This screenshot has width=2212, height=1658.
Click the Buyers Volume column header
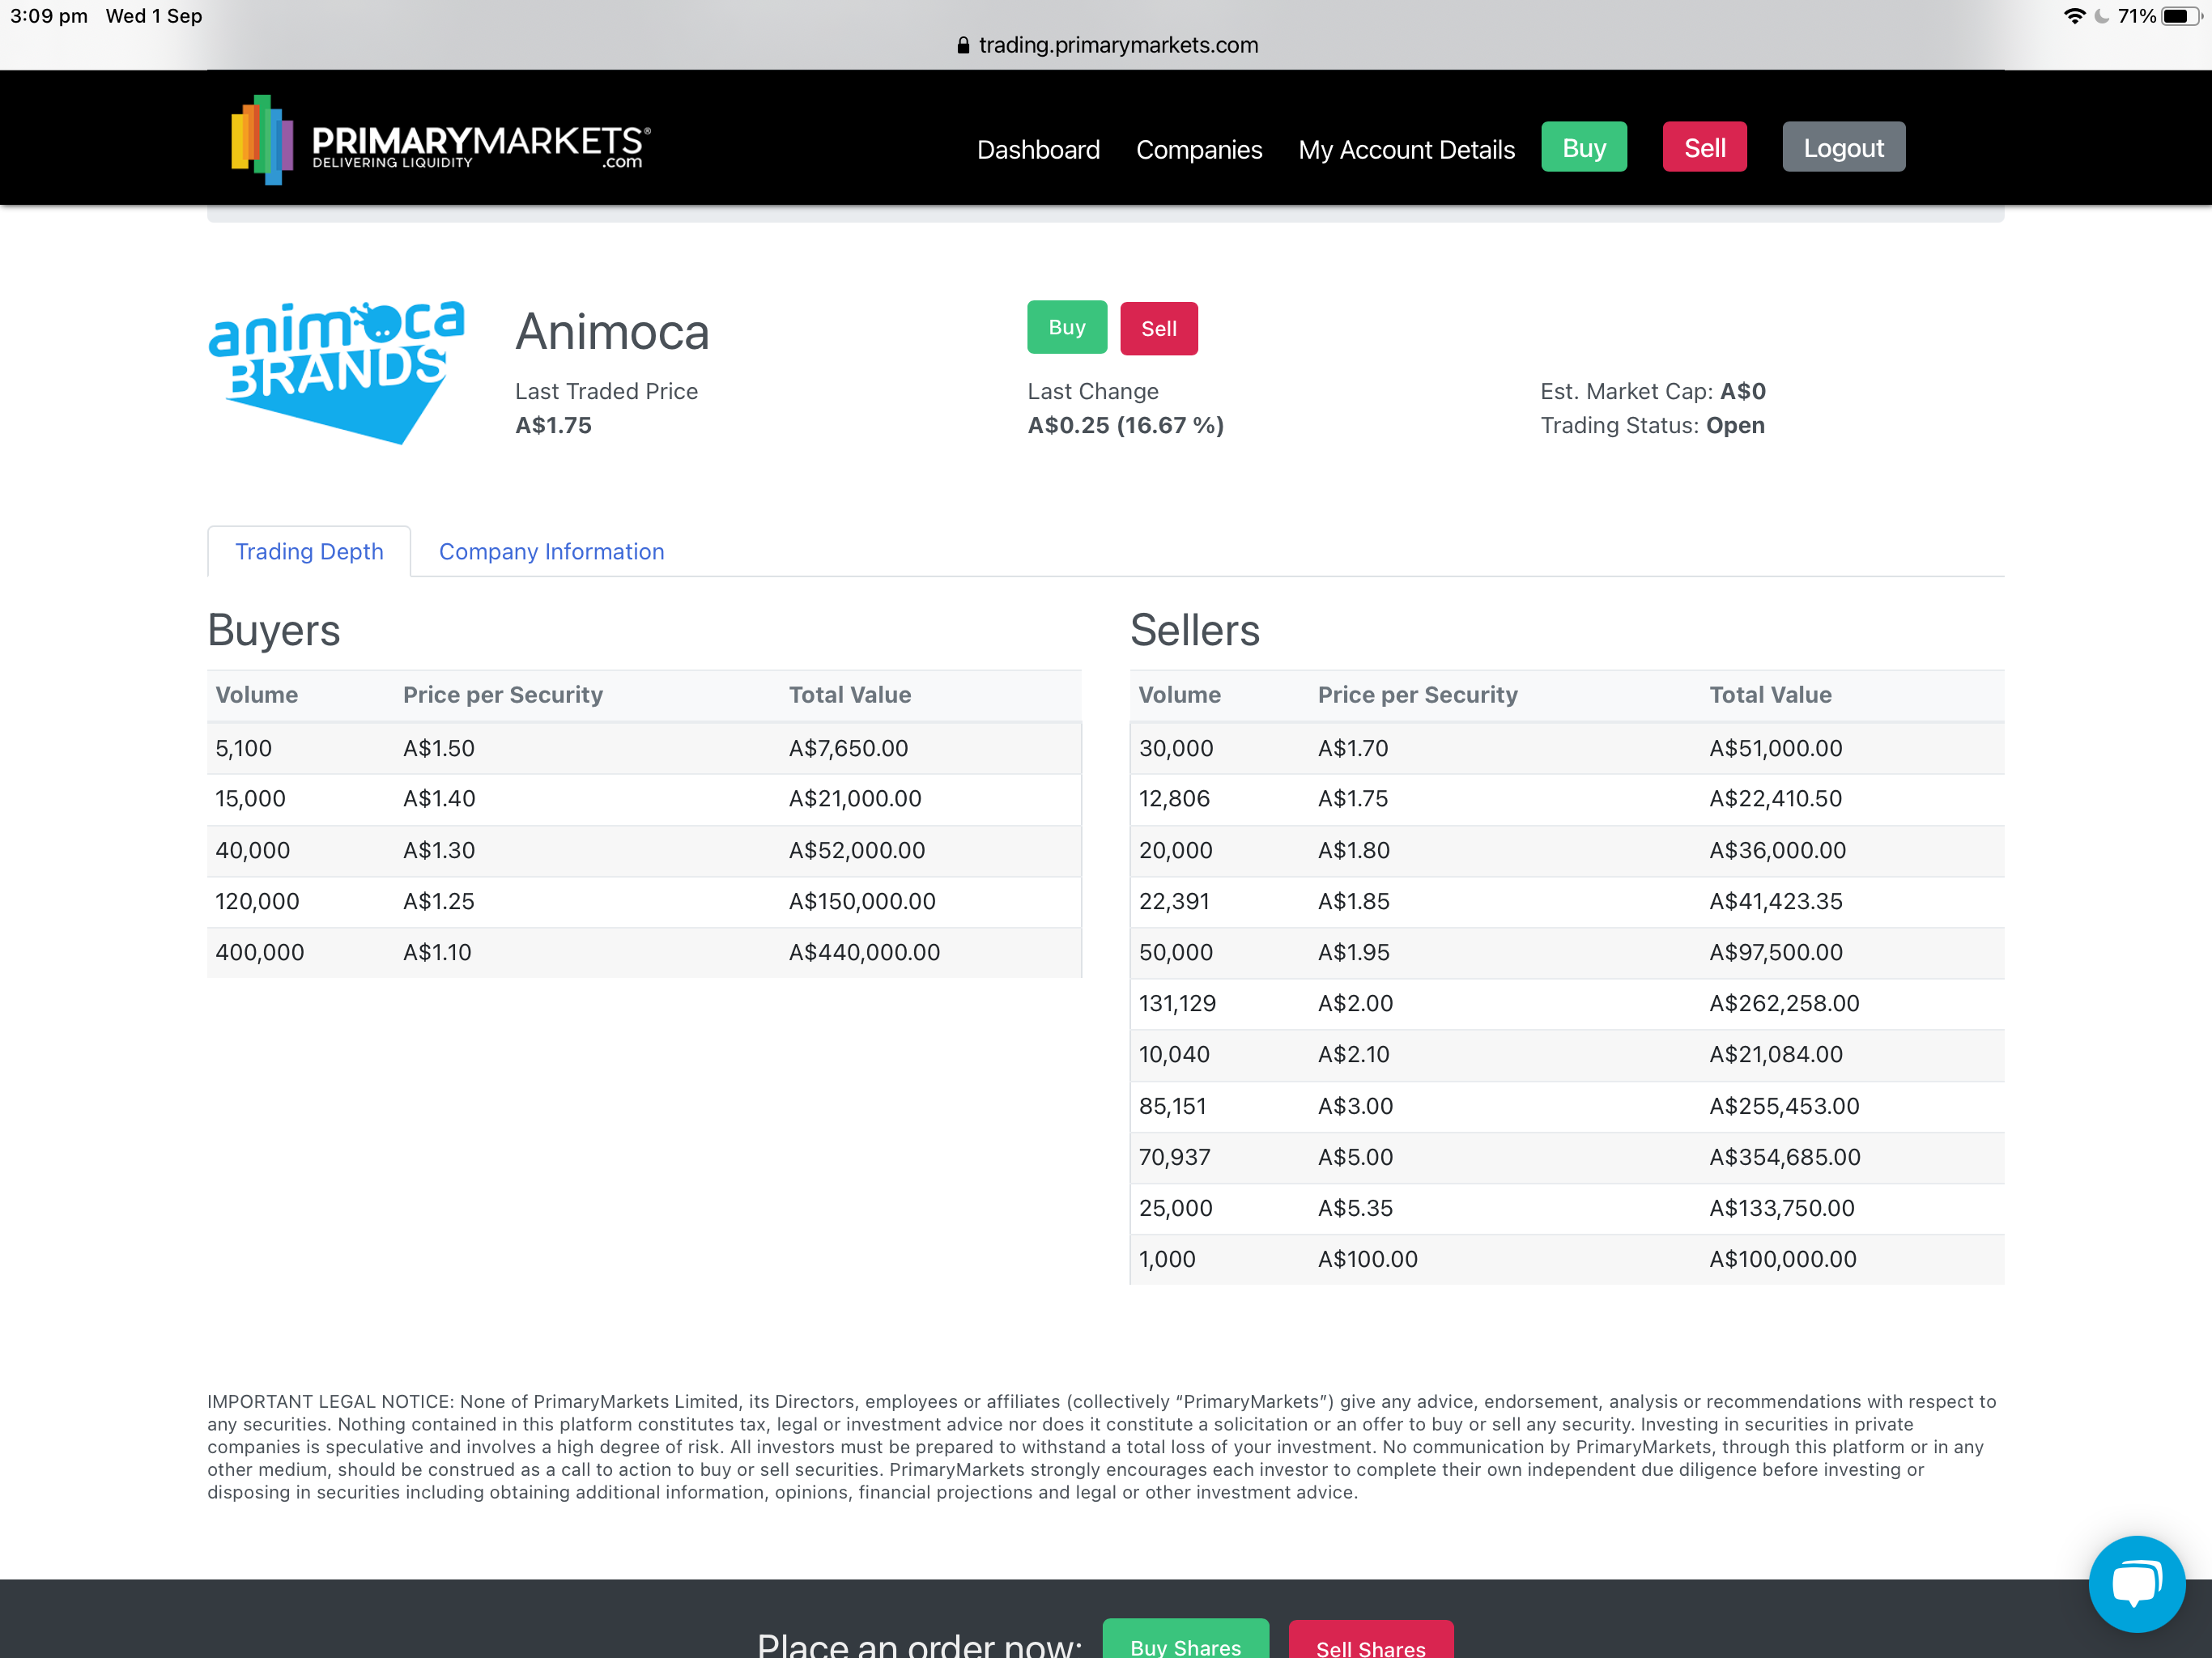click(x=257, y=695)
